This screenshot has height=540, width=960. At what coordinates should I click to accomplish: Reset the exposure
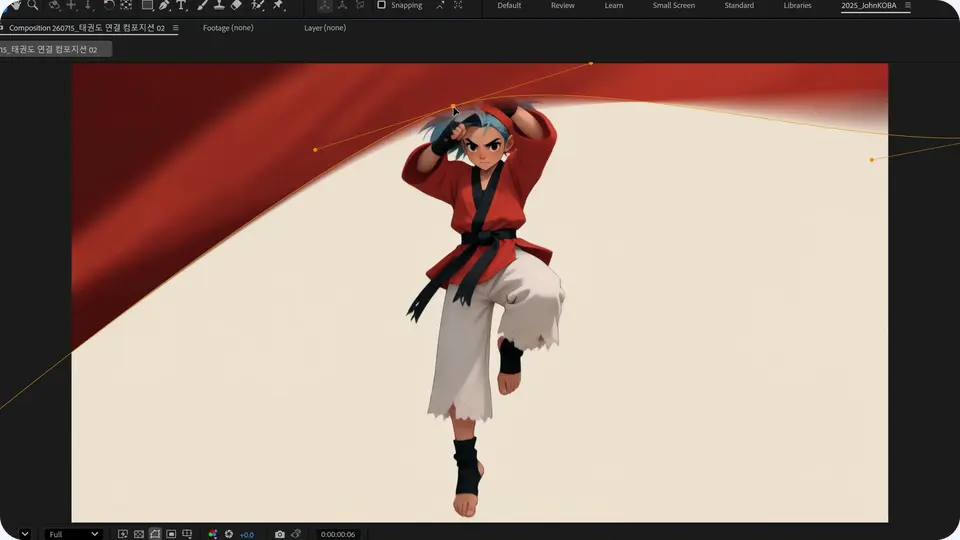tap(229, 534)
